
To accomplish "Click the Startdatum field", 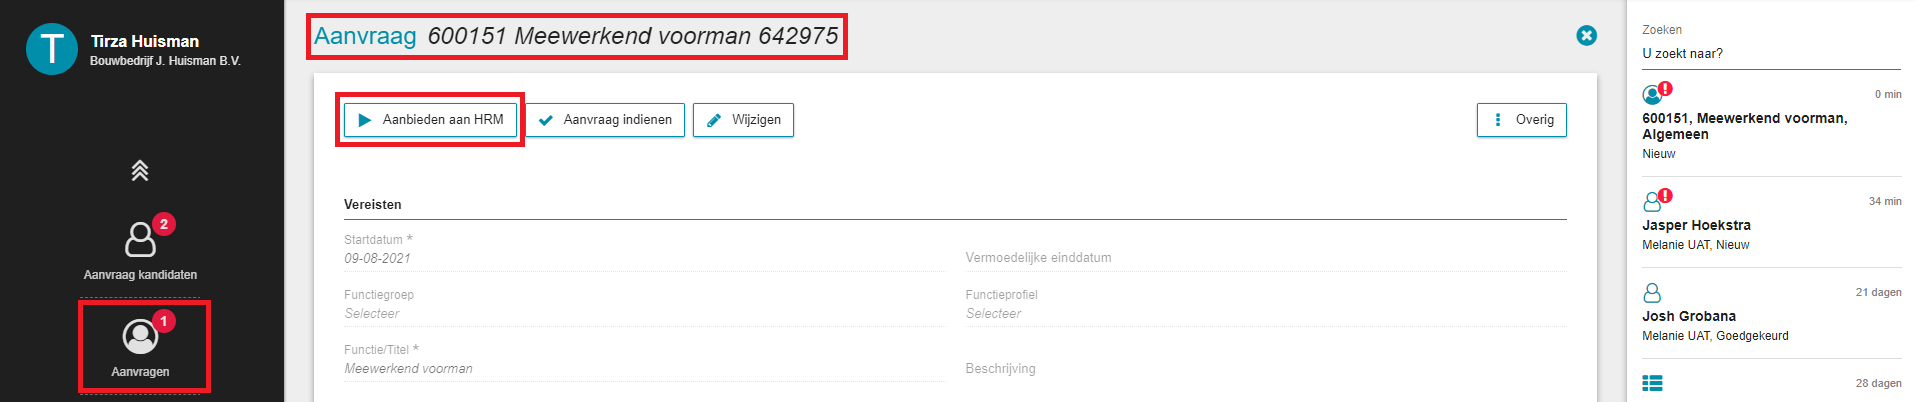I will click(644, 258).
